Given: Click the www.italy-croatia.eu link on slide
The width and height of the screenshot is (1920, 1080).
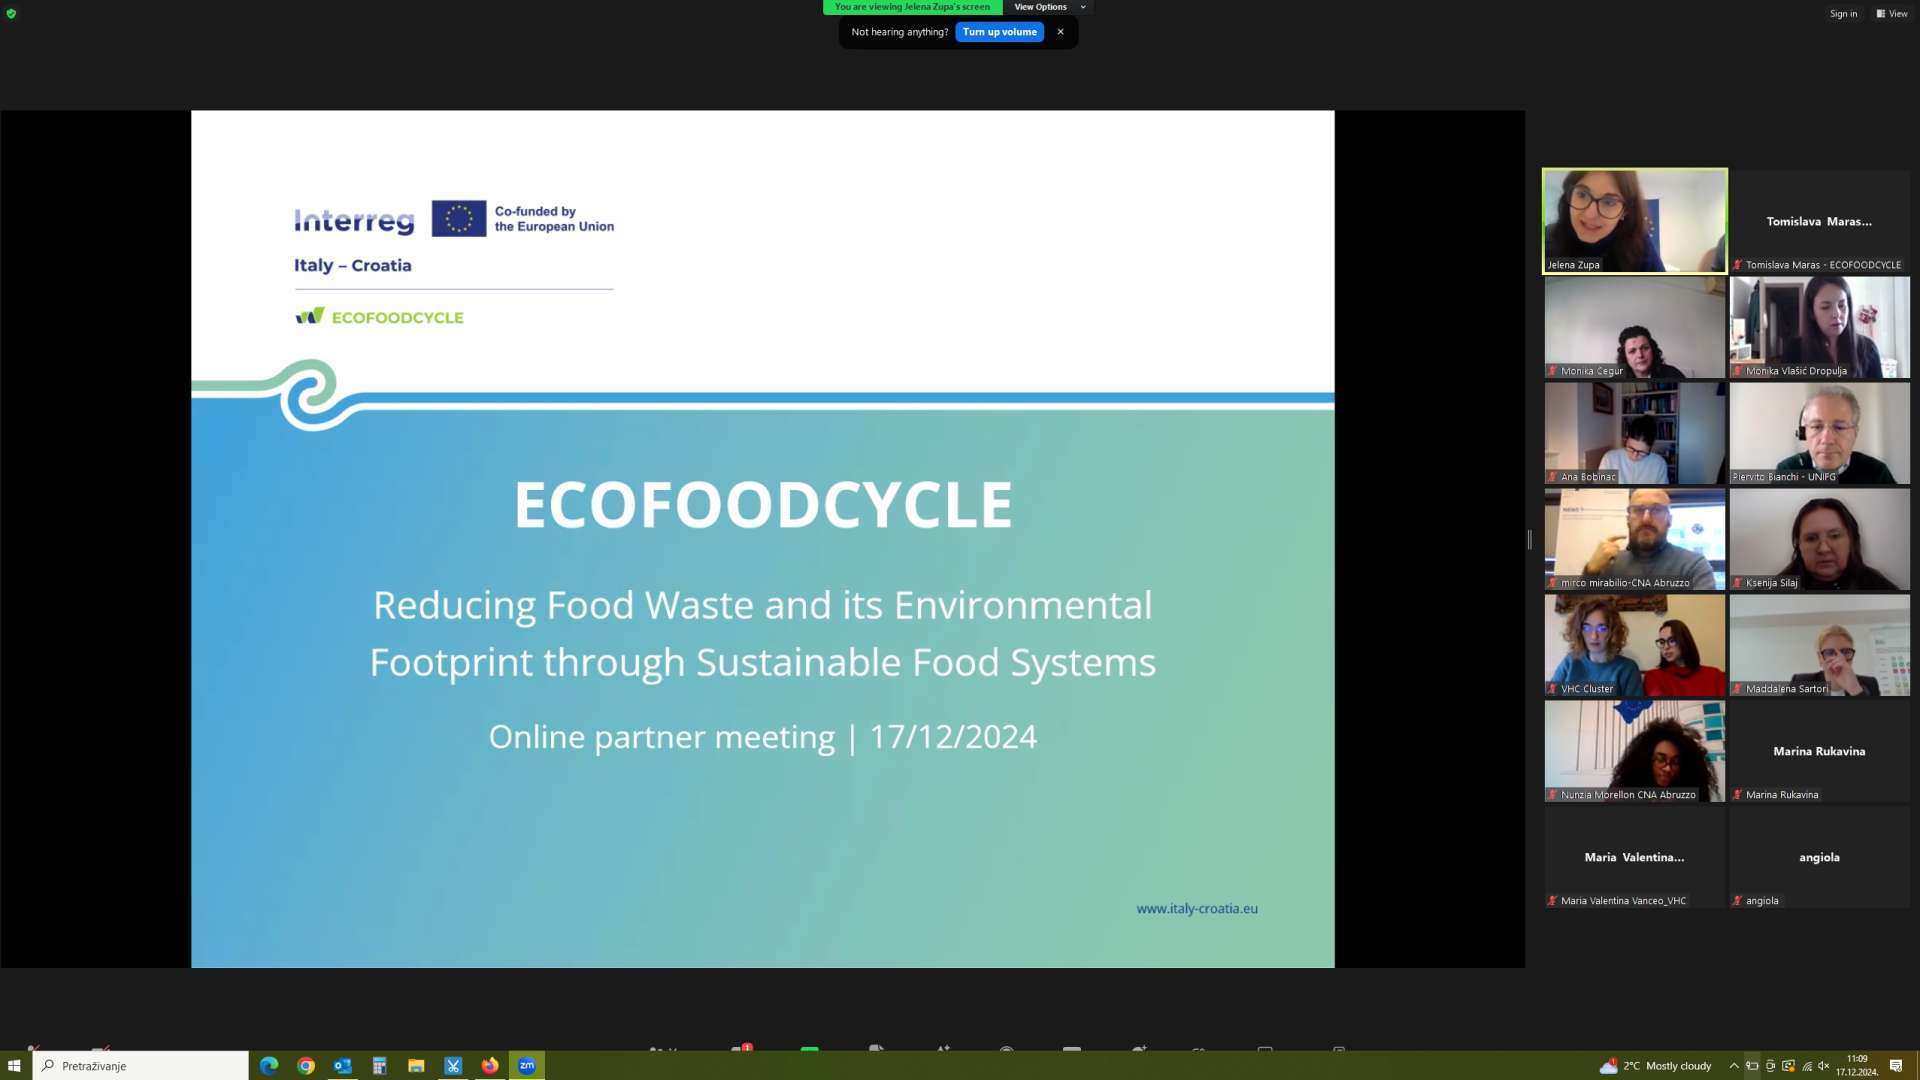Looking at the screenshot, I should pos(1197,908).
